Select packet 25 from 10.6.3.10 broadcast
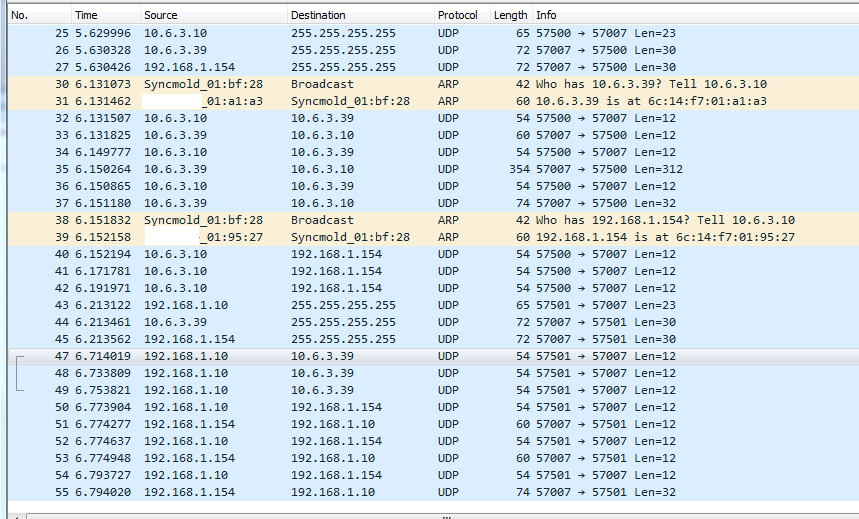The width and height of the screenshot is (859, 519). [433, 33]
